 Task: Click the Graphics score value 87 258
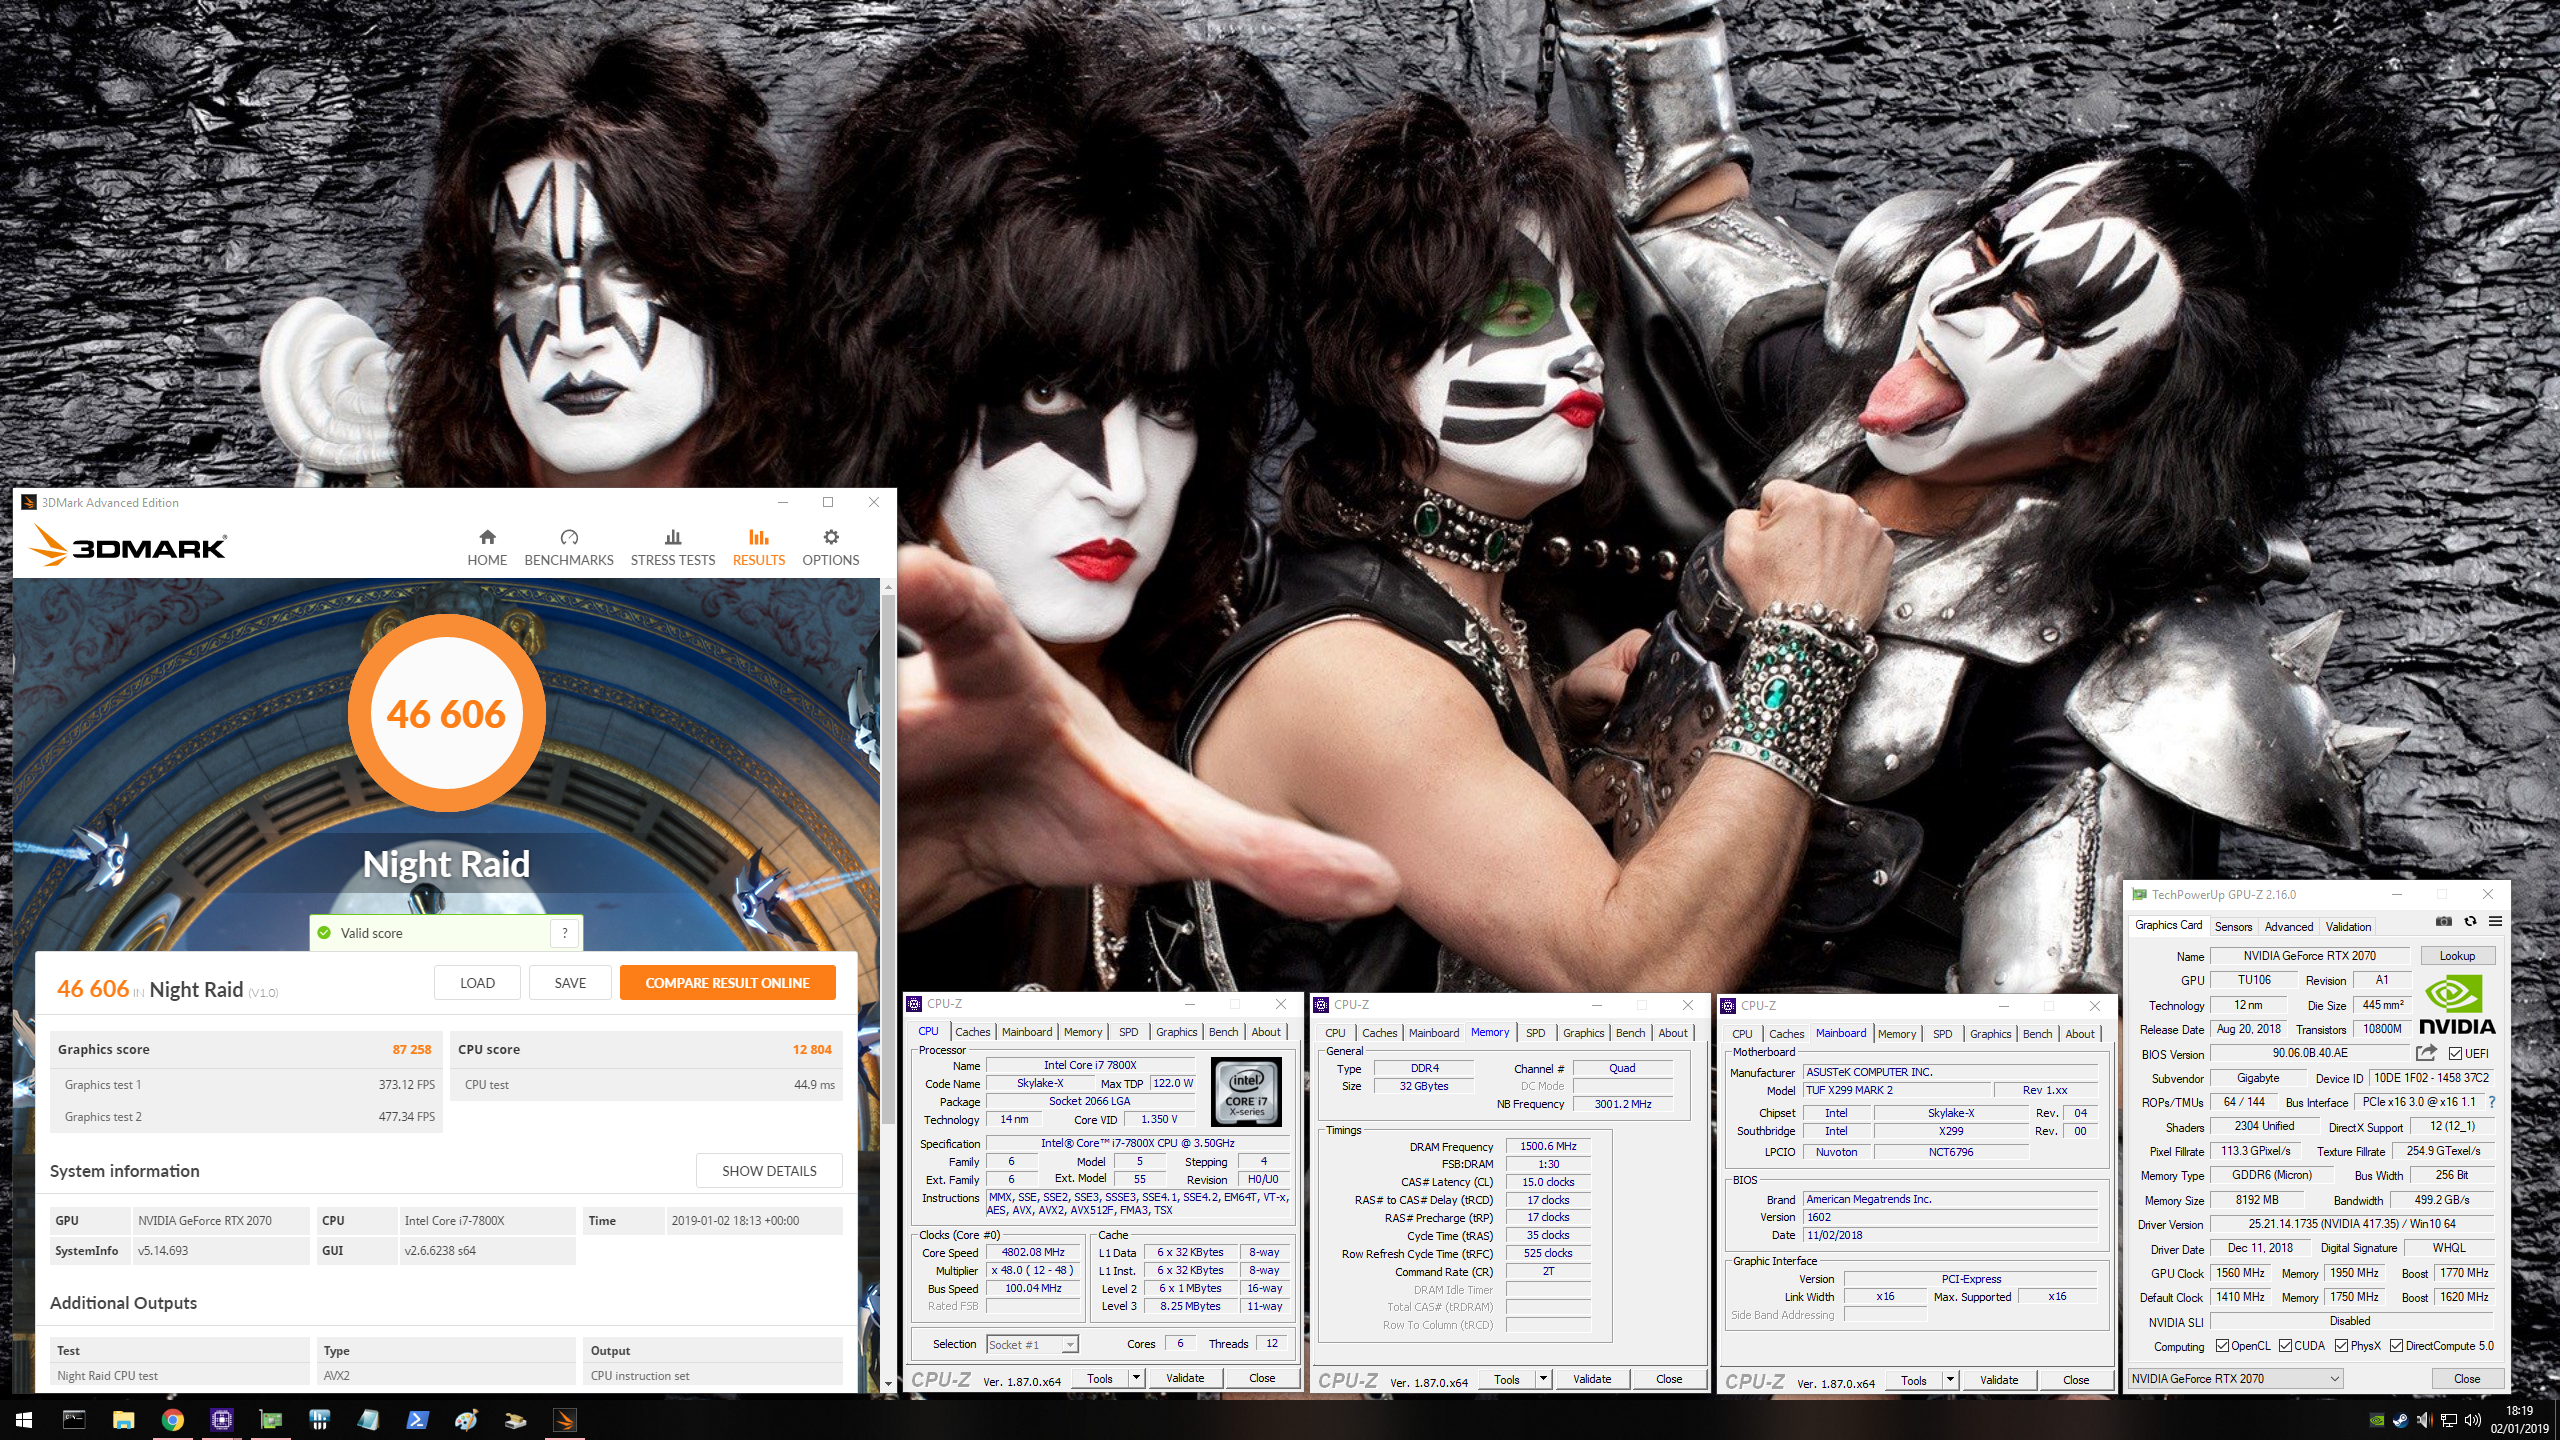point(412,1049)
